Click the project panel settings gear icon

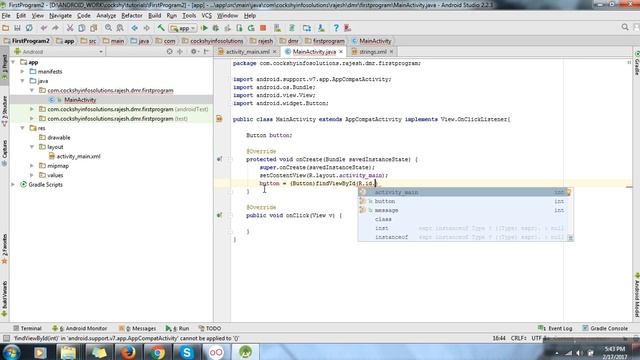194,52
